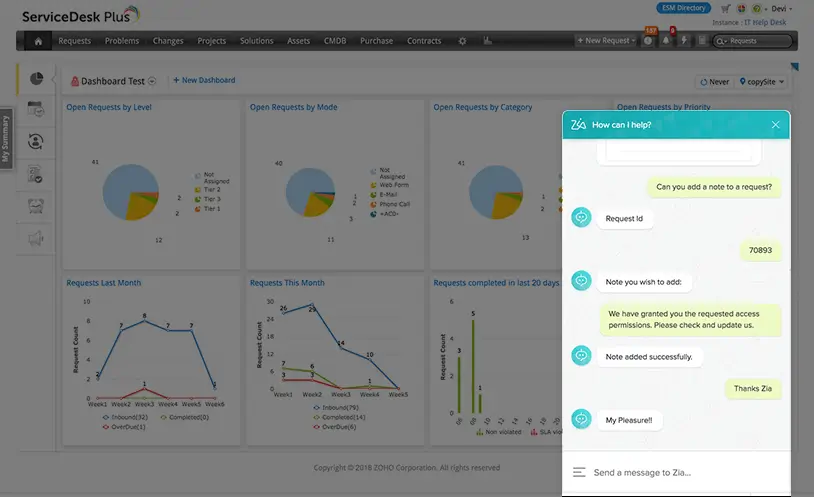Click the New Dashboard link

pos(204,80)
